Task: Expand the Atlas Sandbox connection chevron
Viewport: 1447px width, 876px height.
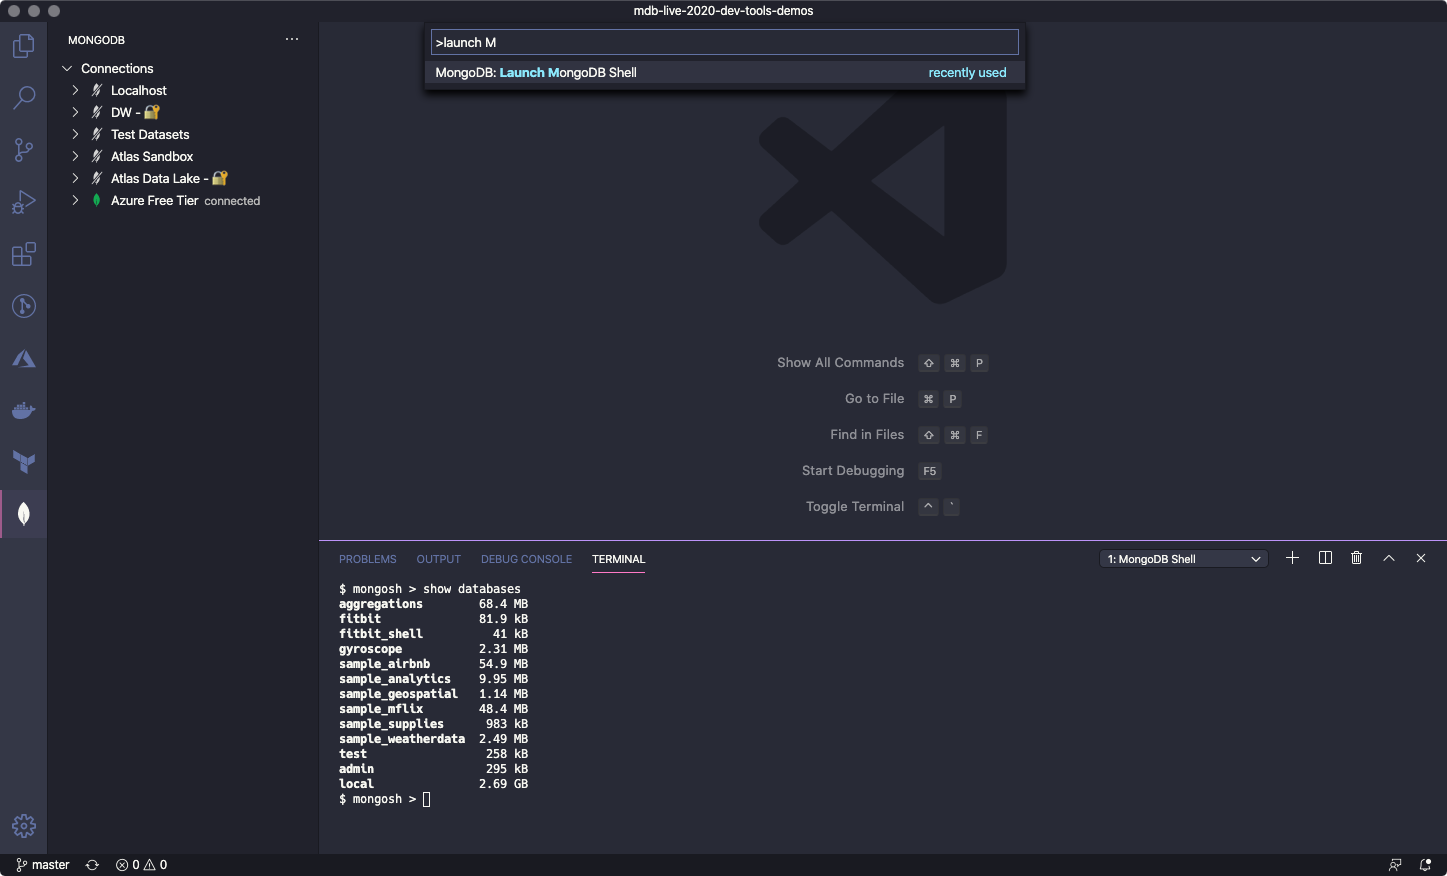Action: point(75,156)
